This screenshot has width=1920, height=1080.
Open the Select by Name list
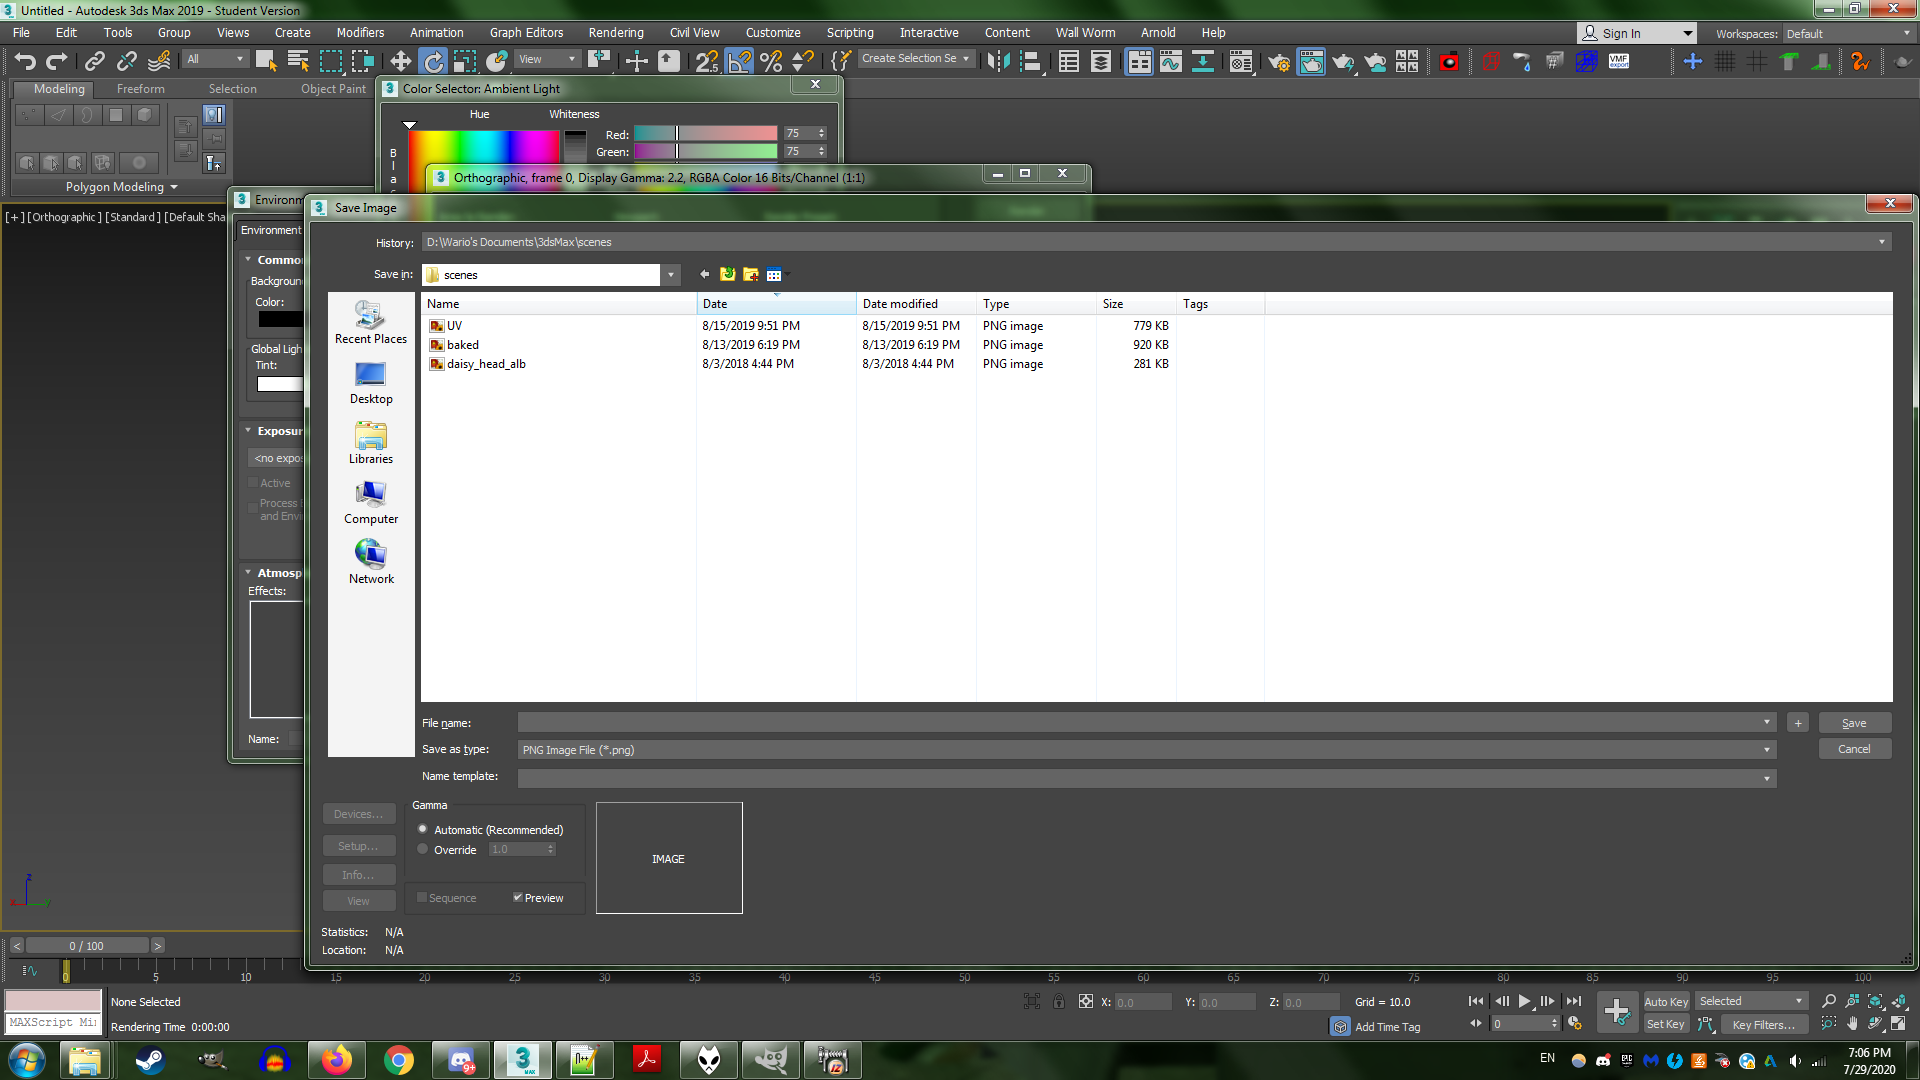(x=298, y=61)
